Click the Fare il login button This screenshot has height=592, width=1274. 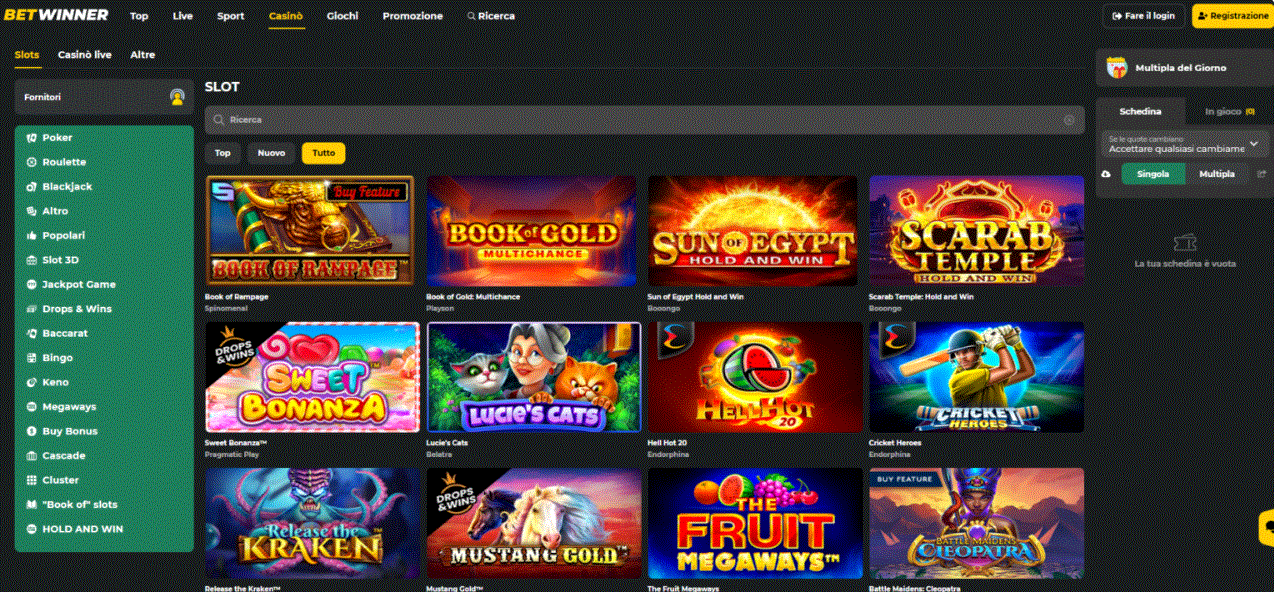1144,16
